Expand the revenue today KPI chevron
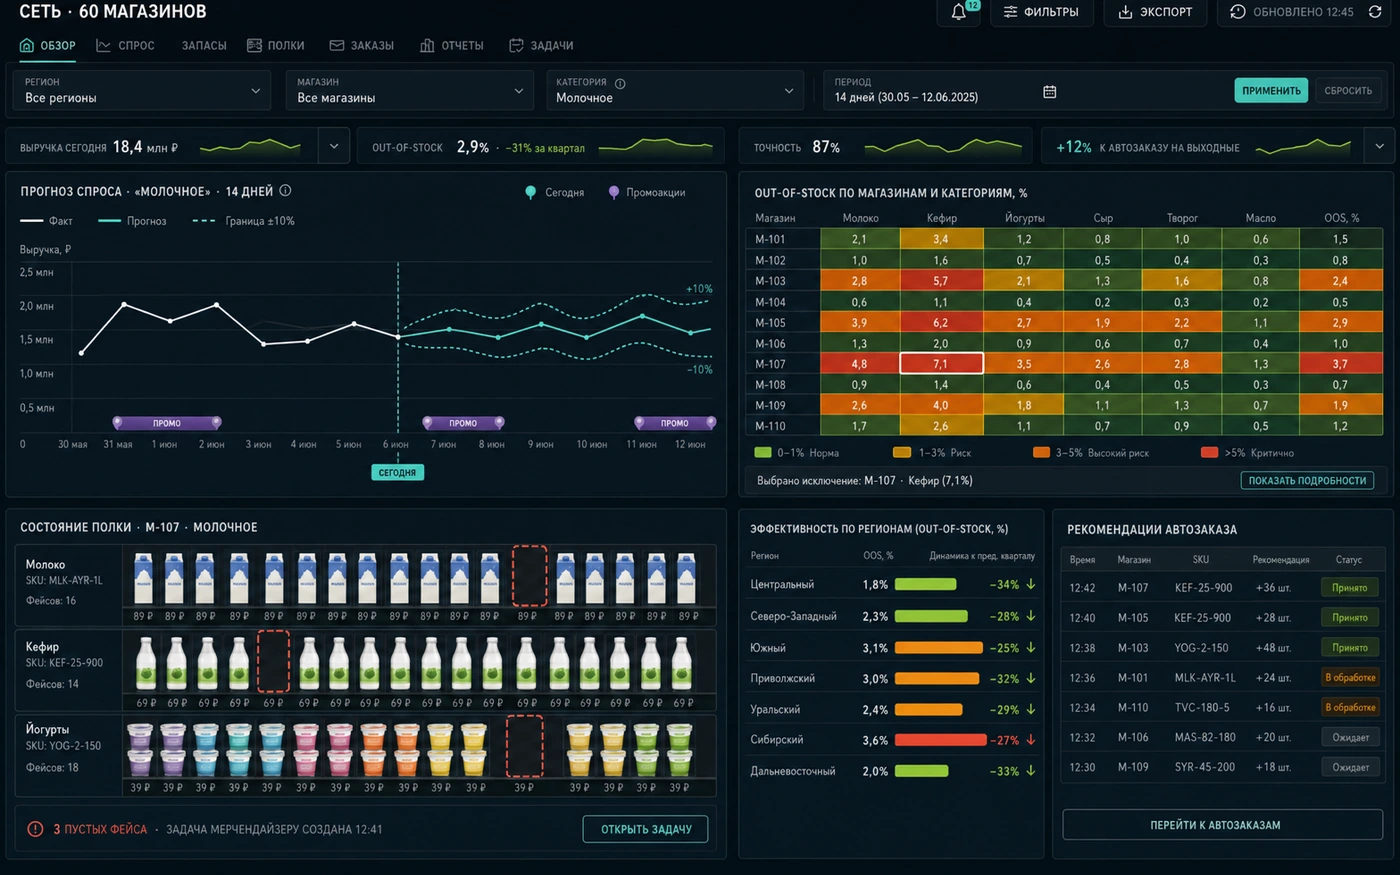The height and width of the screenshot is (875, 1400). tap(334, 147)
